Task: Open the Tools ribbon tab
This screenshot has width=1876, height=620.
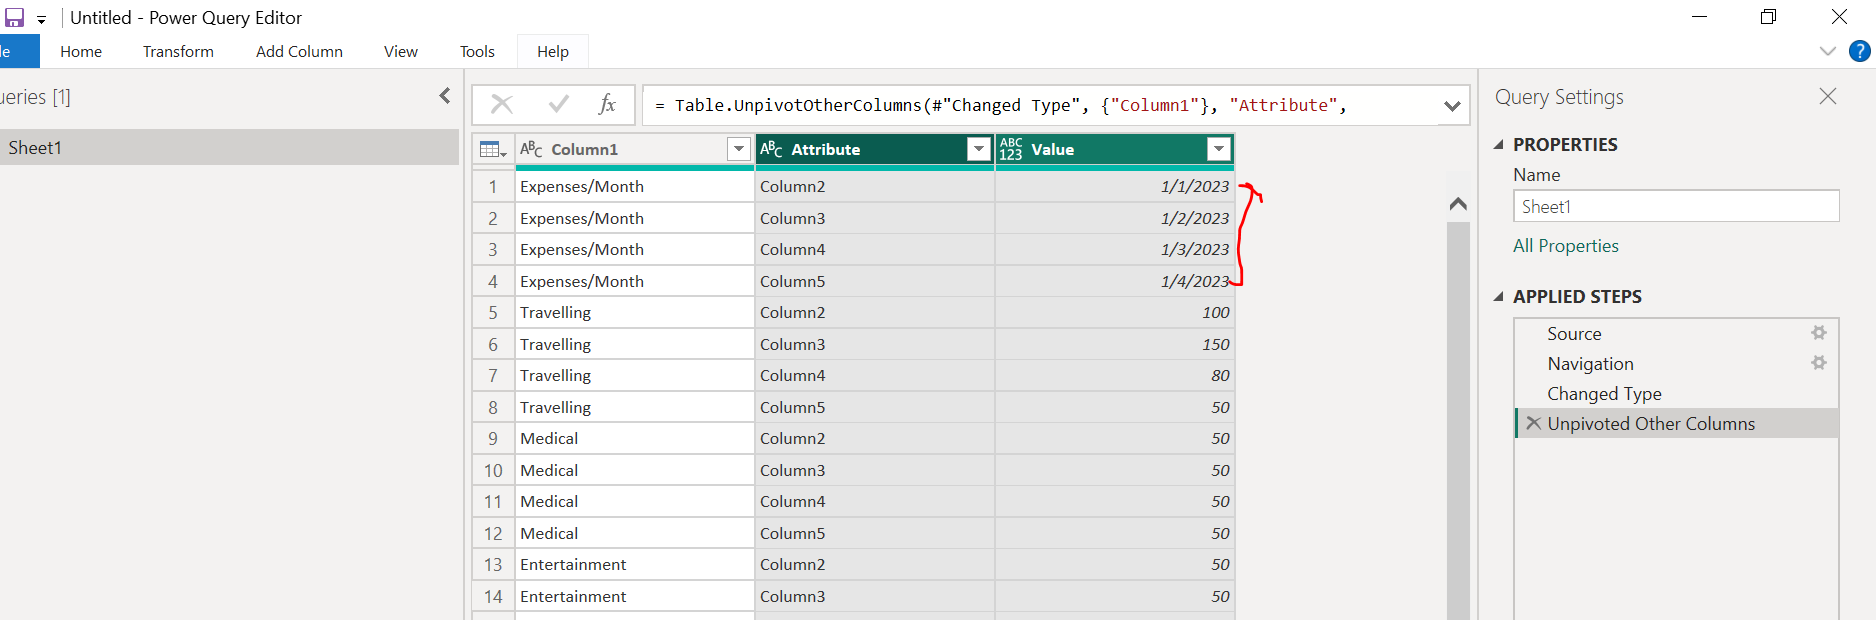Action: coord(477,52)
